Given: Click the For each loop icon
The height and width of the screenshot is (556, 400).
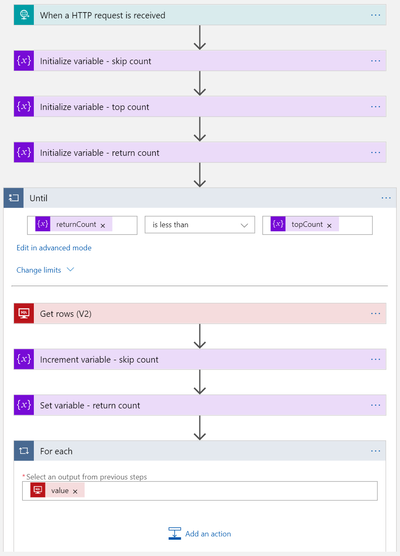Looking at the screenshot, I should point(24,451).
